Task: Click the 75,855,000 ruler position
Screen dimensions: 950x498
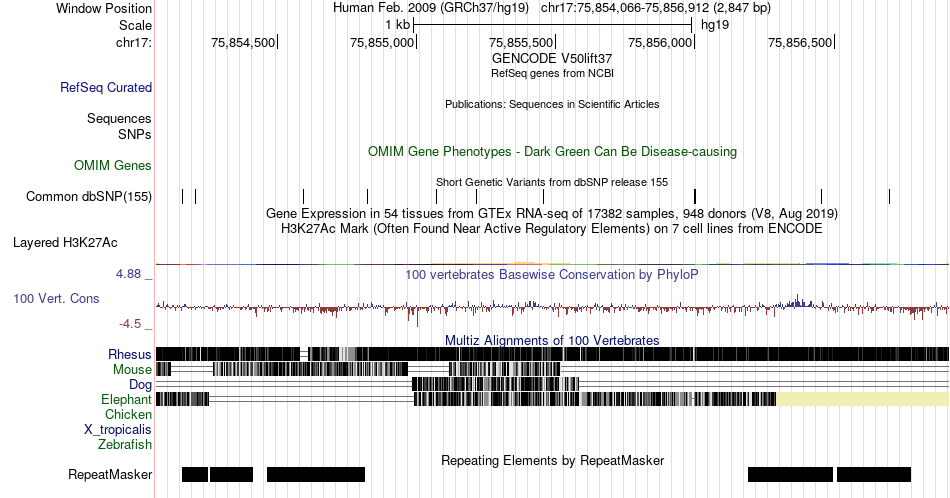Action: [382, 42]
